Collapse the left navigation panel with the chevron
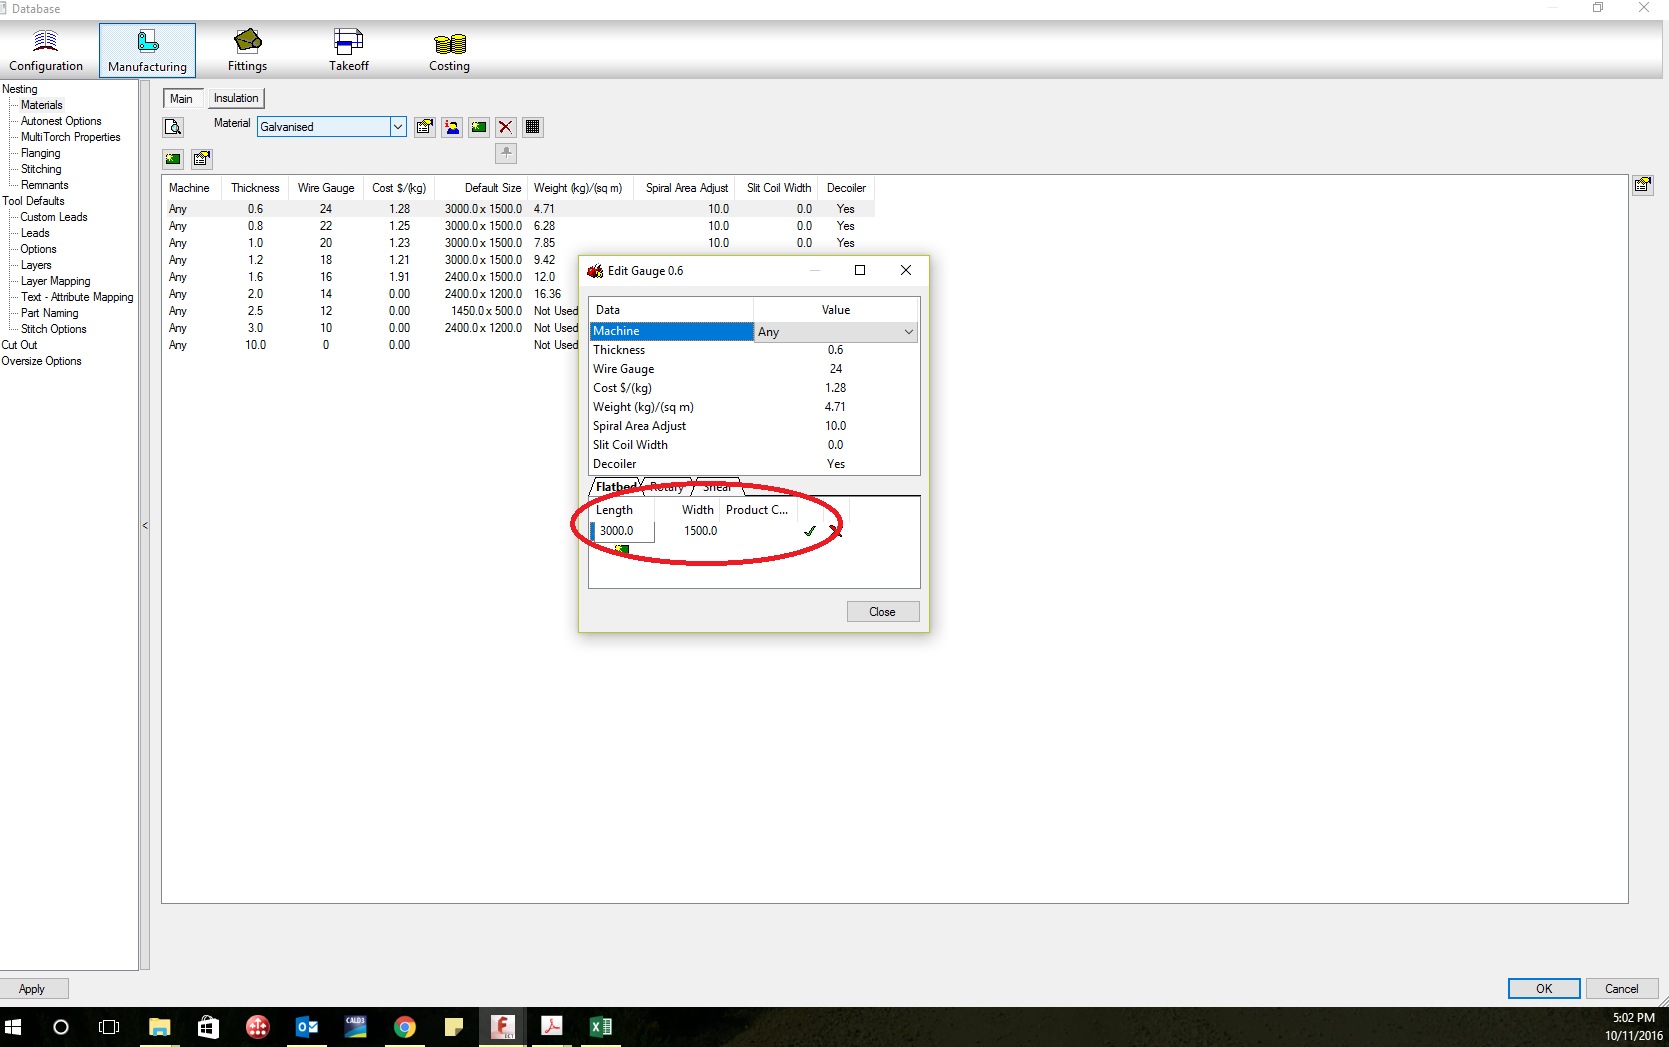The width and height of the screenshot is (1669, 1047). click(145, 525)
